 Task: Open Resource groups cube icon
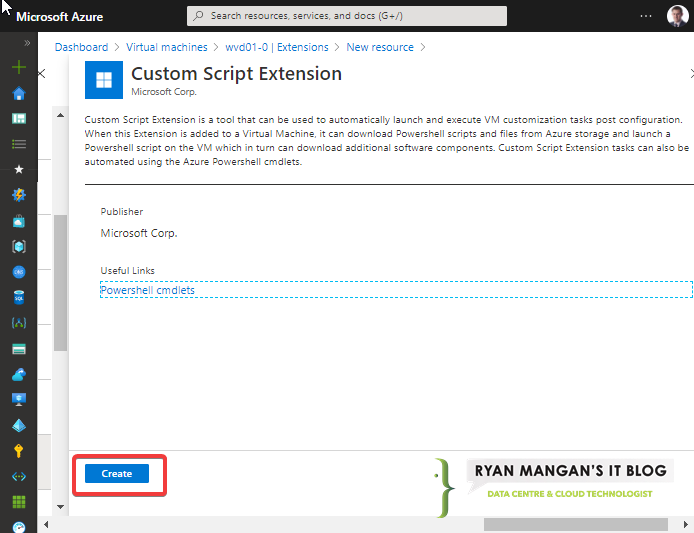click(x=19, y=246)
